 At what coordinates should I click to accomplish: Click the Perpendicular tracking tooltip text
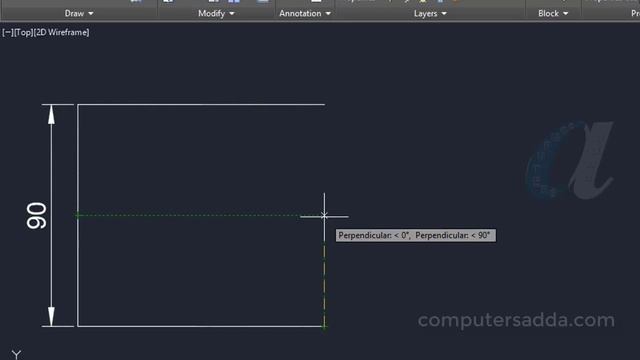[416, 235]
